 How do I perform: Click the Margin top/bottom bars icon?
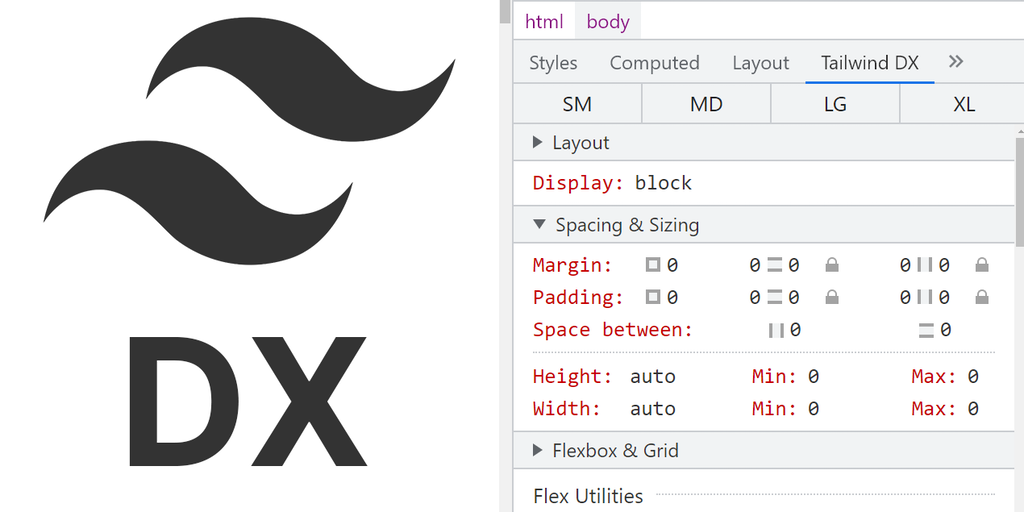click(x=774, y=265)
